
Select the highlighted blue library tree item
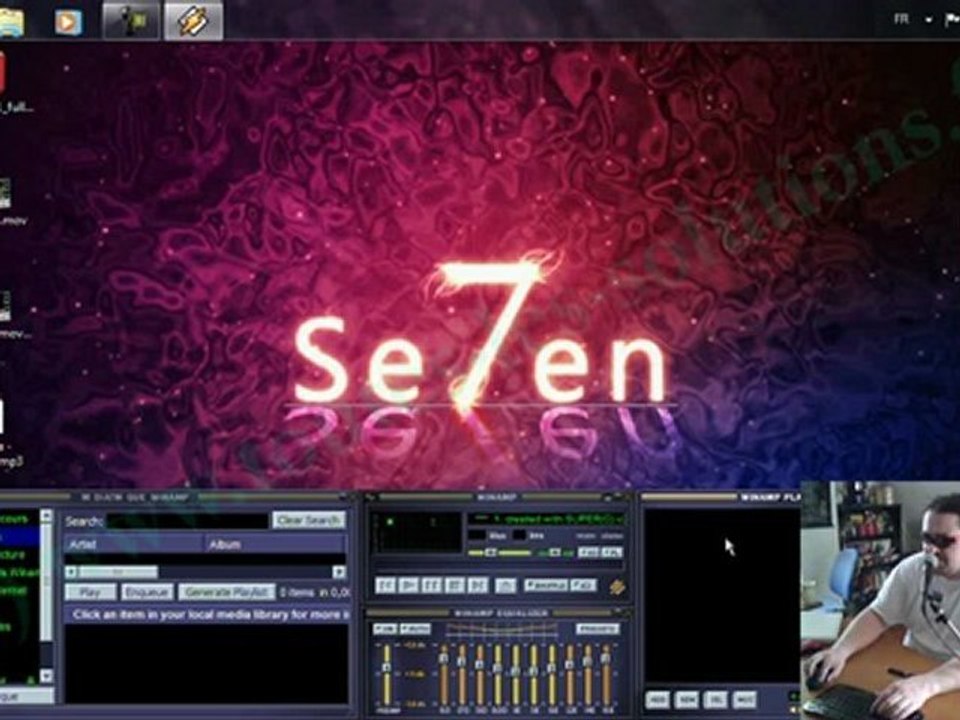[19, 536]
